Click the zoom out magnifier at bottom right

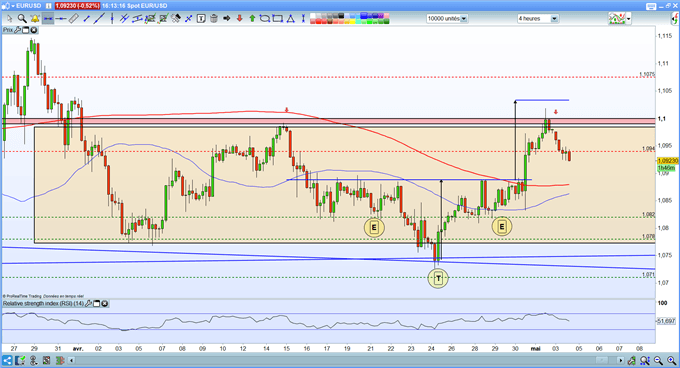coord(658,360)
